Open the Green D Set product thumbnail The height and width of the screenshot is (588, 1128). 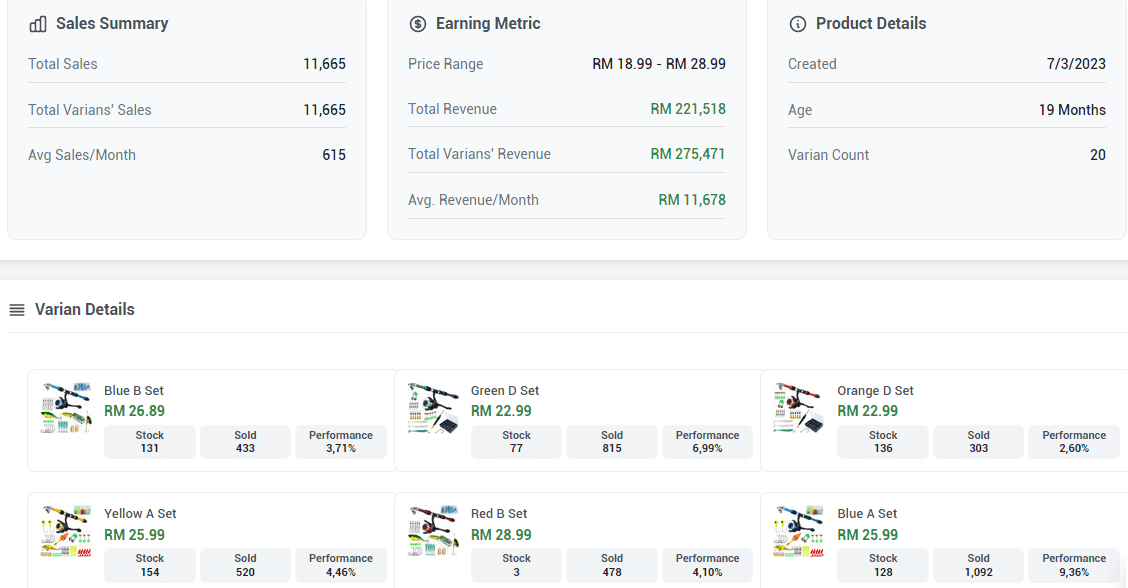[434, 408]
